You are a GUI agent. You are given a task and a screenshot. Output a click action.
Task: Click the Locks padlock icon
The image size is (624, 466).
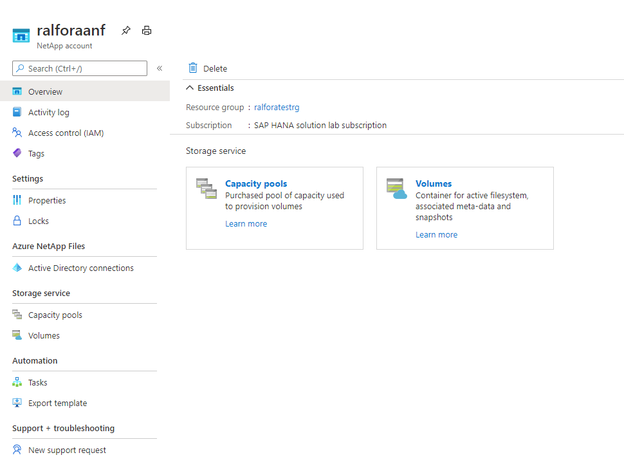tap(17, 220)
